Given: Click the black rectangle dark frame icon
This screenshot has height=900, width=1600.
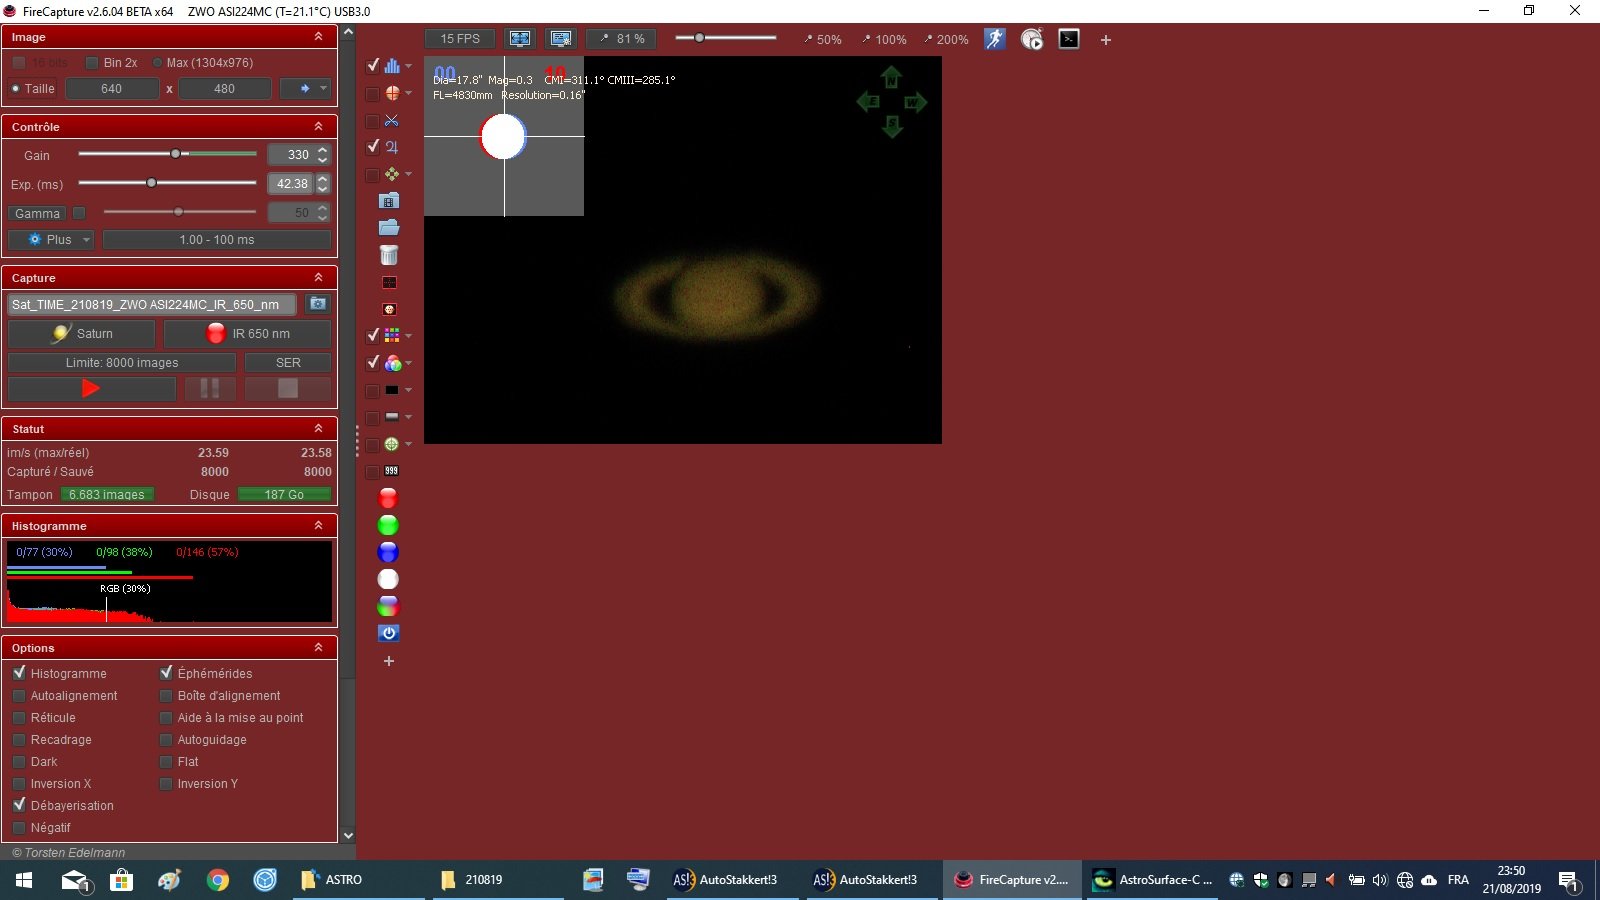Looking at the screenshot, I should click(392, 390).
